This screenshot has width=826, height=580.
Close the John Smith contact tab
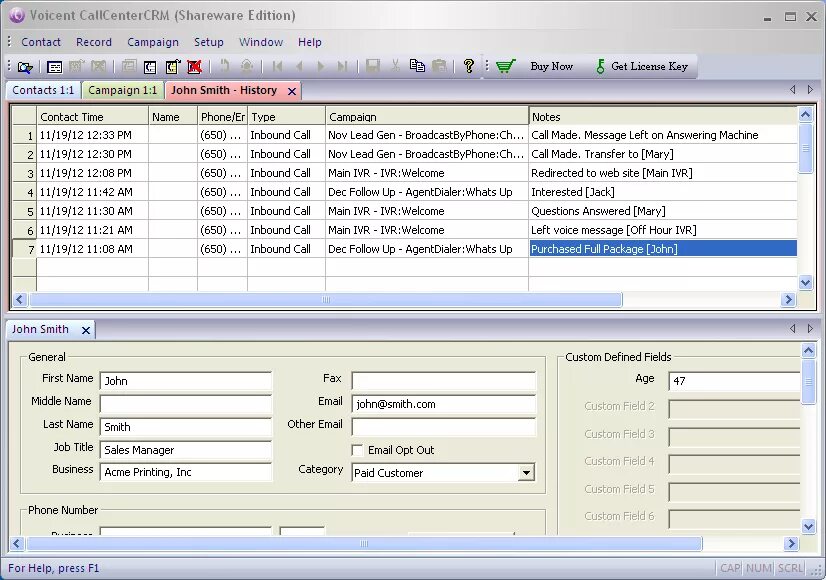coord(86,330)
